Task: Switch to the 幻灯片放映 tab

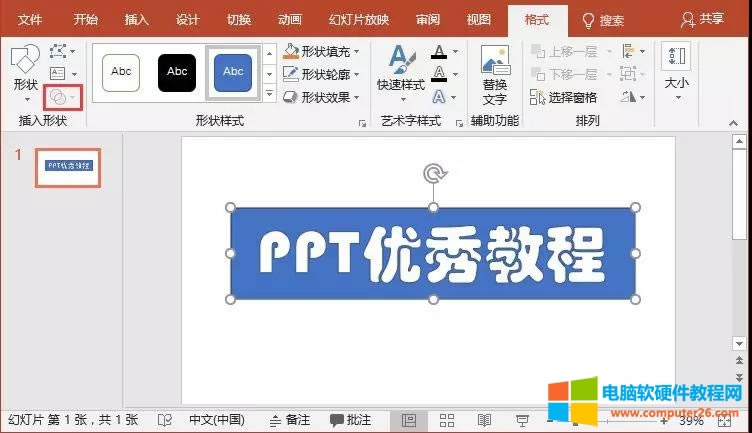Action: pyautogui.click(x=359, y=20)
